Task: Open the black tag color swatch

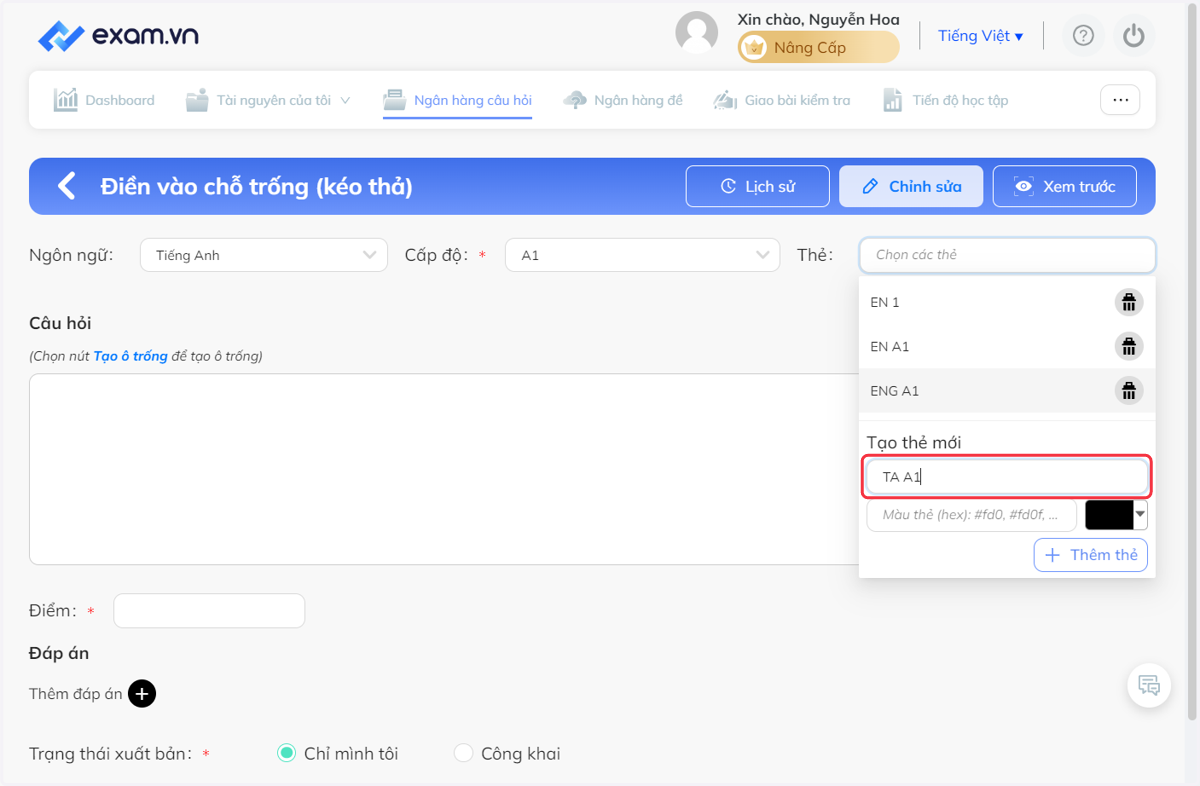Action: point(1109,515)
